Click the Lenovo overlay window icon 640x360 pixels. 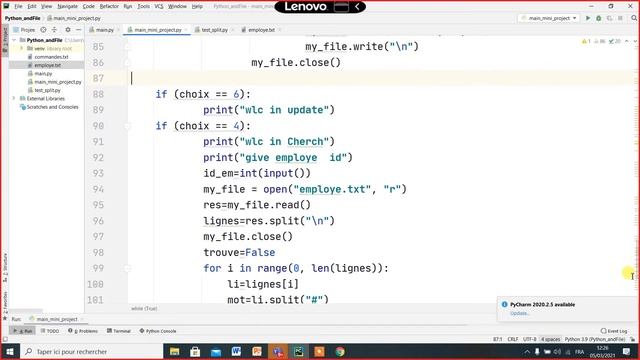pyautogui.click(x=341, y=7)
